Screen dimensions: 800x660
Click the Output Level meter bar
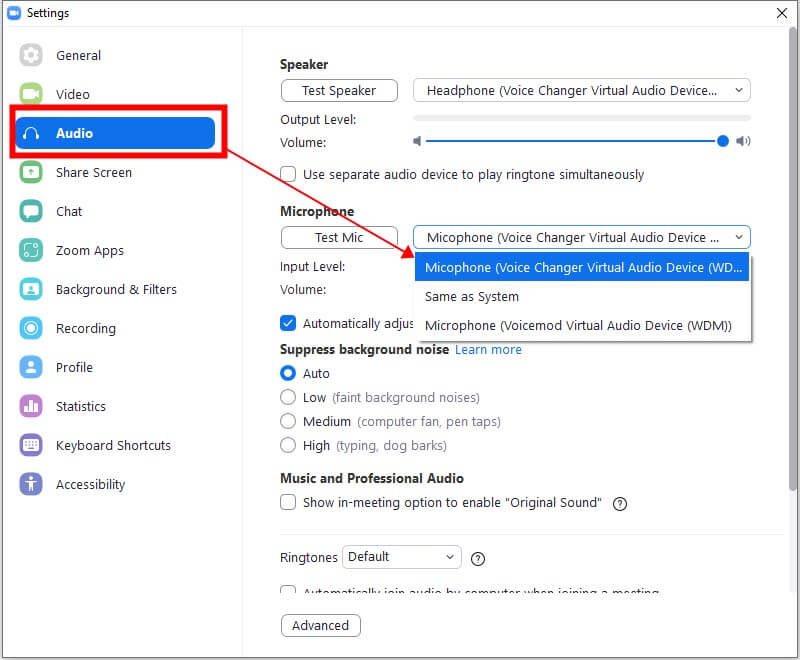582,118
